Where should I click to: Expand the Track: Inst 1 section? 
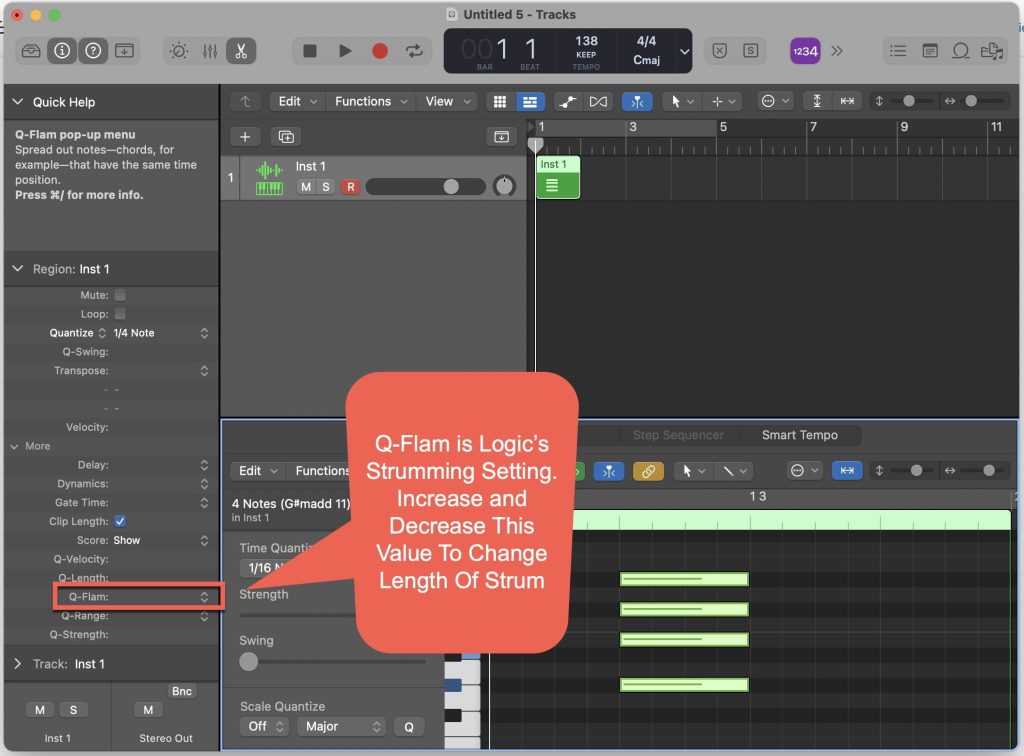(x=18, y=664)
